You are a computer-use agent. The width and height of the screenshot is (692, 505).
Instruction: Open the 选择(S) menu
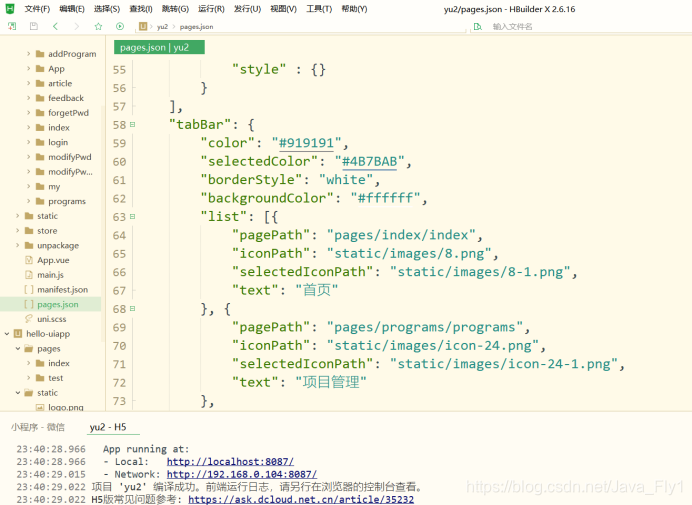pos(107,9)
